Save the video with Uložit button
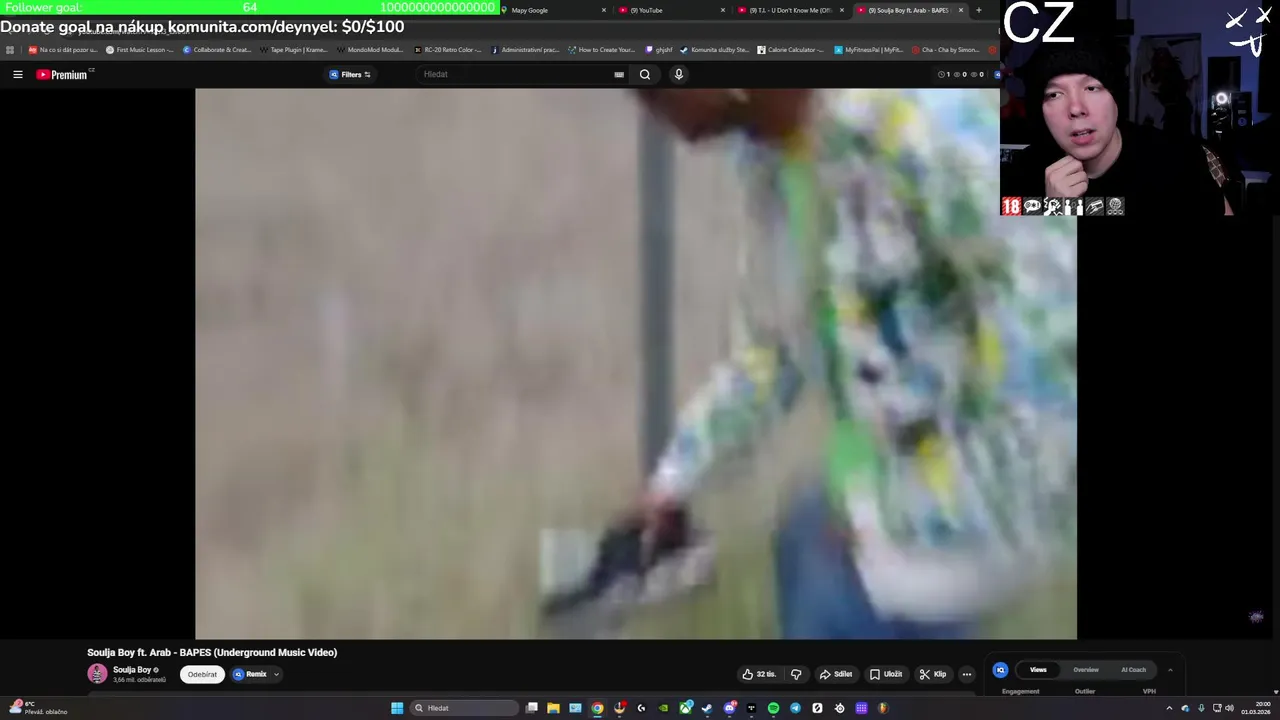1280x720 pixels. tap(886, 674)
